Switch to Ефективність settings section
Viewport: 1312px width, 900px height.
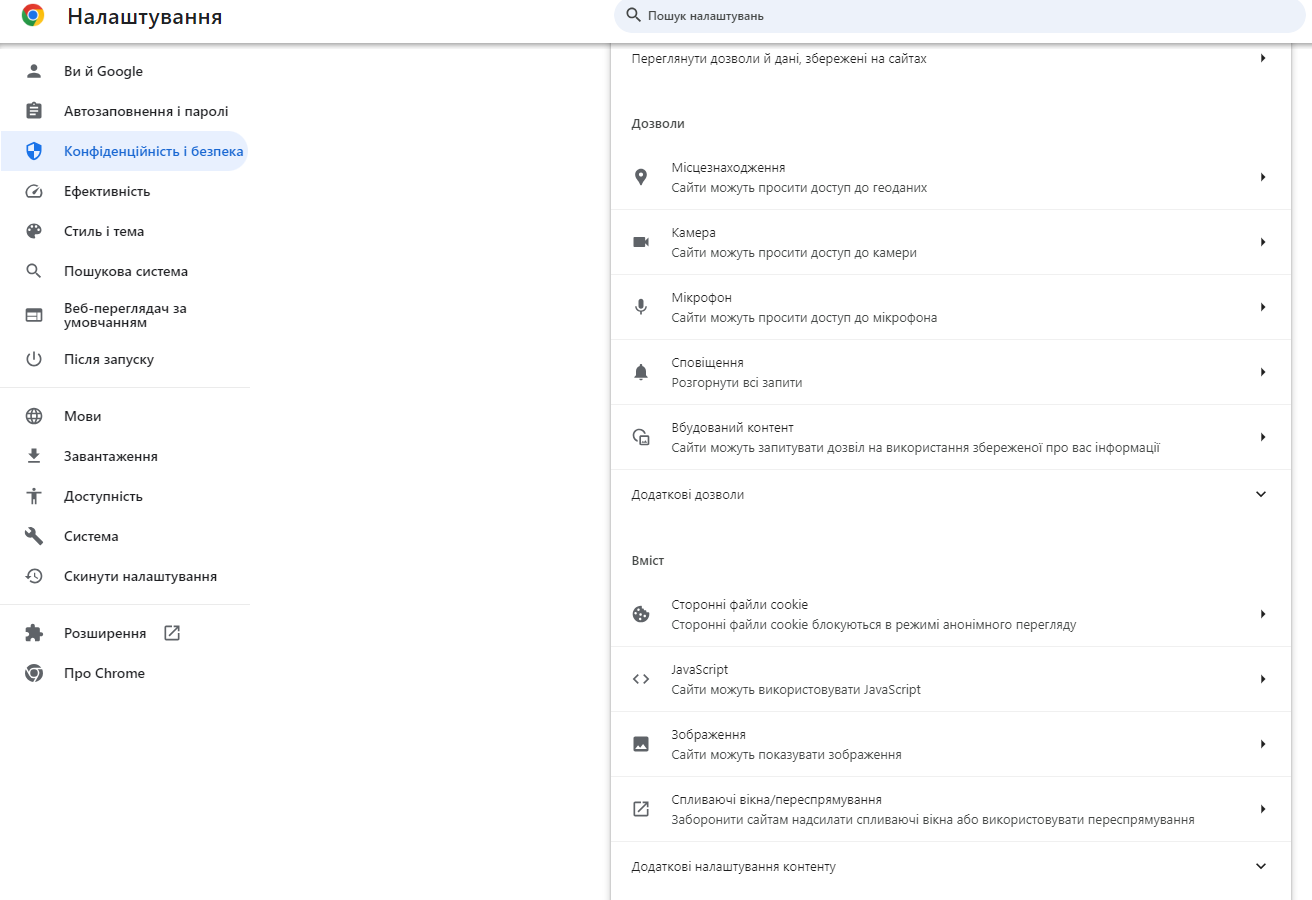[106, 190]
